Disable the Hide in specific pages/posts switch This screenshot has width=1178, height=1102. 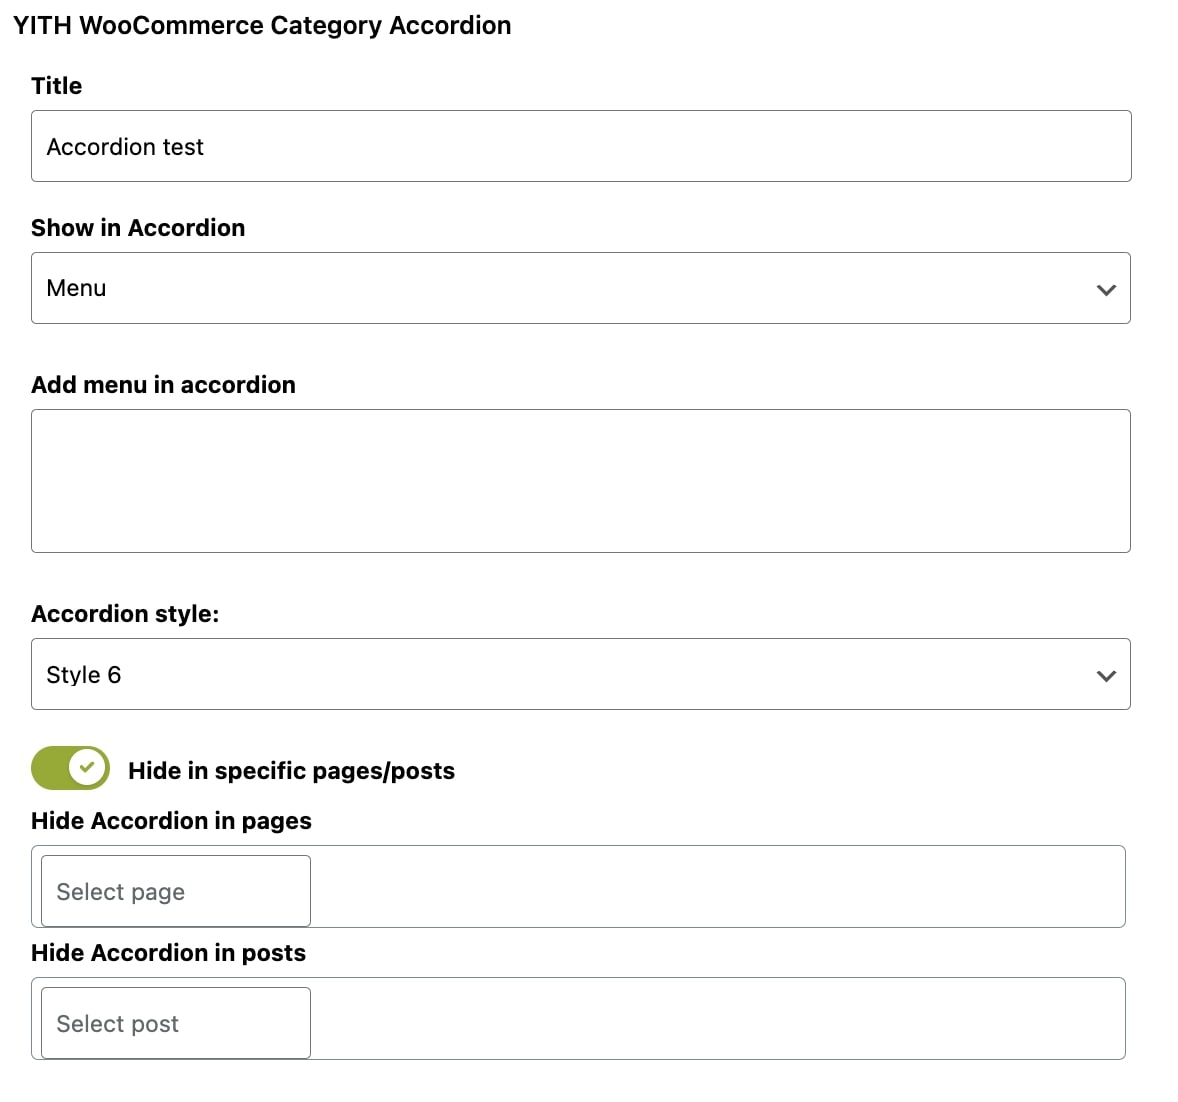pyautogui.click(x=70, y=768)
